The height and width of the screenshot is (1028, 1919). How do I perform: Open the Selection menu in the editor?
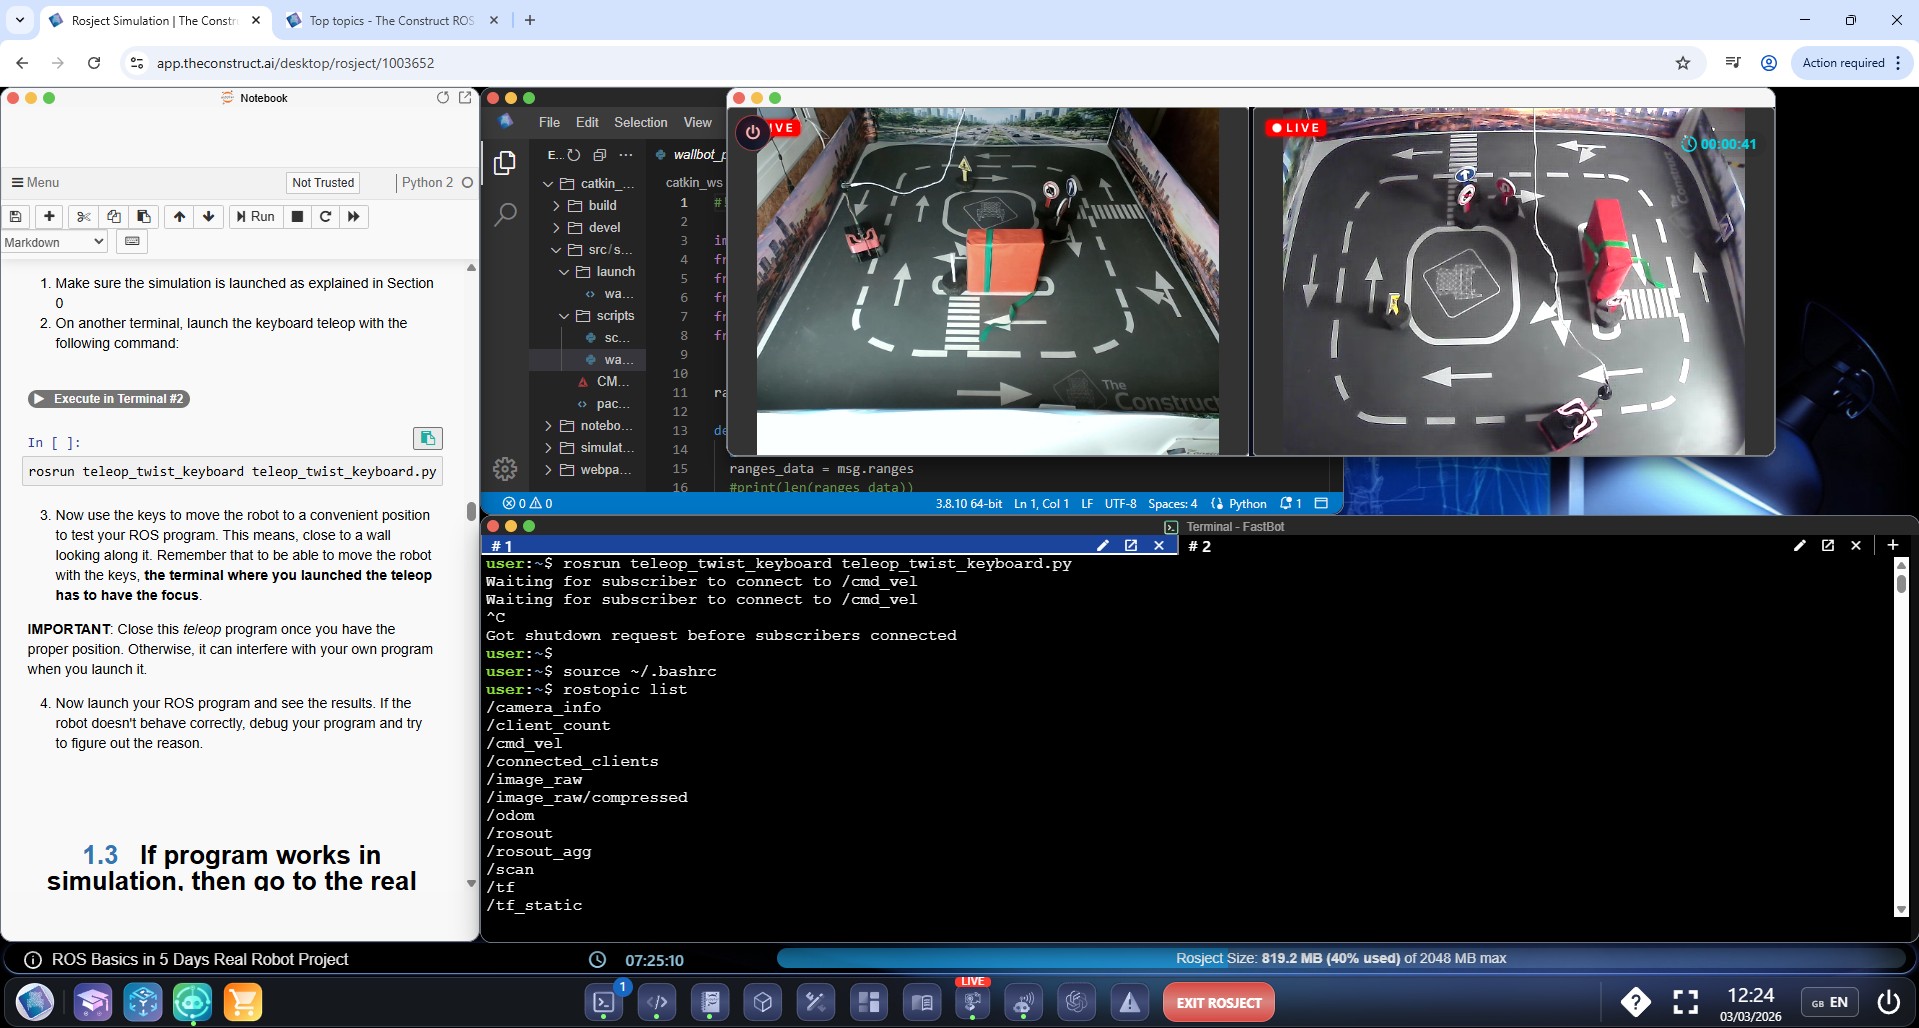[640, 122]
